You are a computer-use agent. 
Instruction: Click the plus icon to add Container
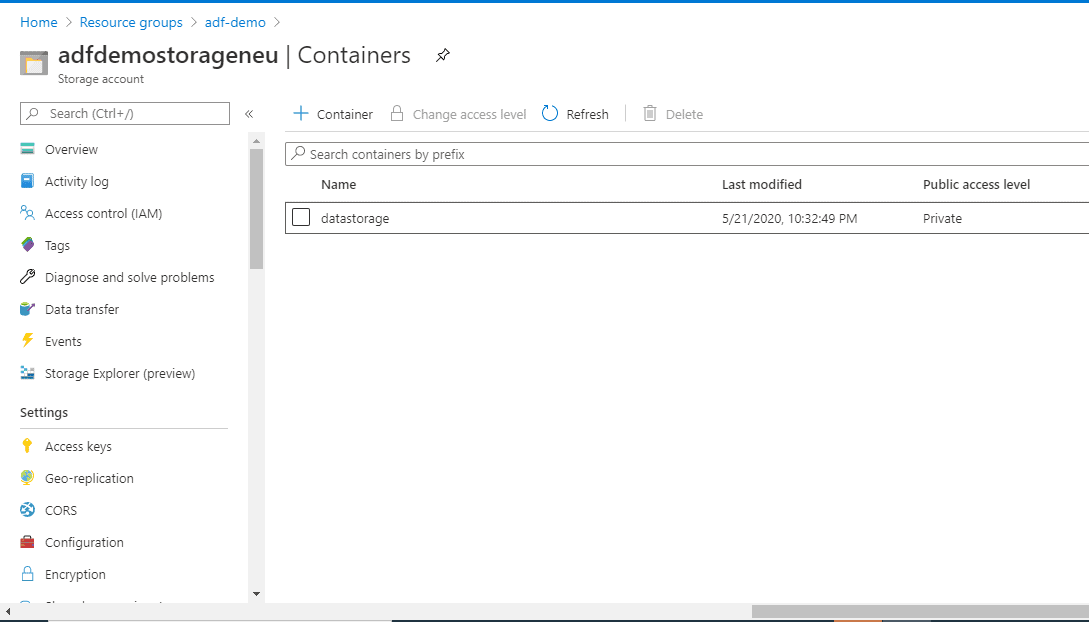pos(300,114)
